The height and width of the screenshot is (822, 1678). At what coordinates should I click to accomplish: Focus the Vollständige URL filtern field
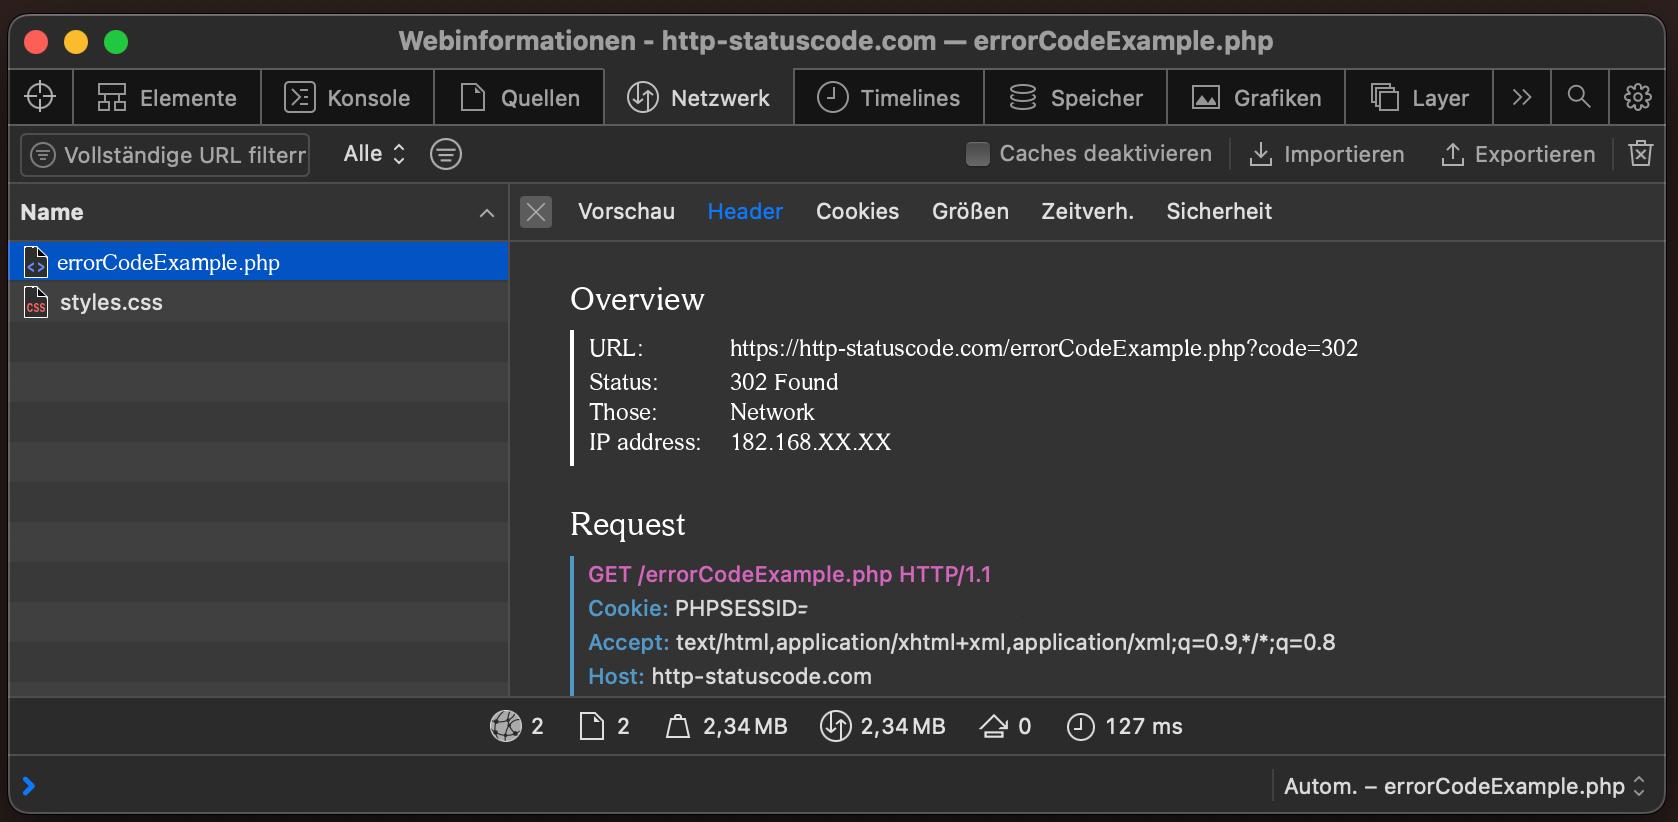click(166, 155)
